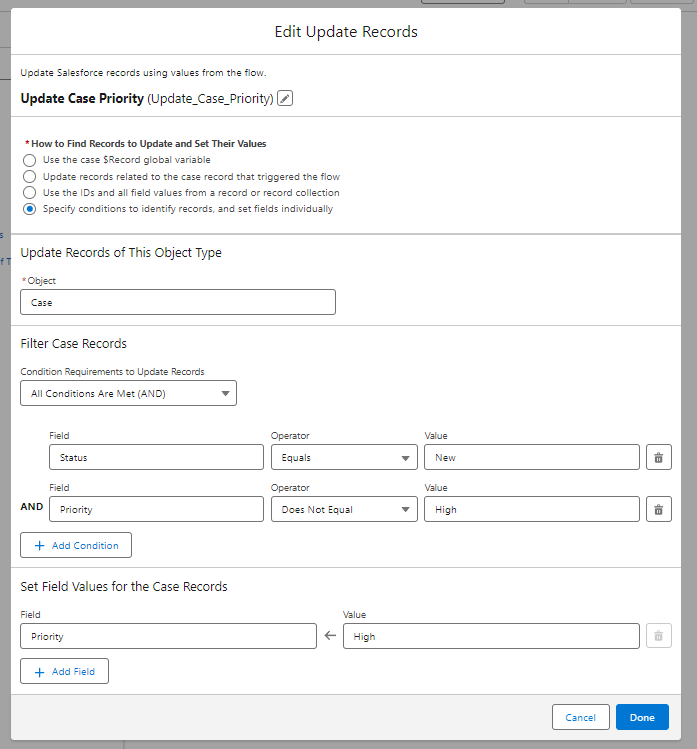Viewport: 697px width, 749px height.
Task: Open the Condition Requirements dropdown
Action: coord(128,393)
